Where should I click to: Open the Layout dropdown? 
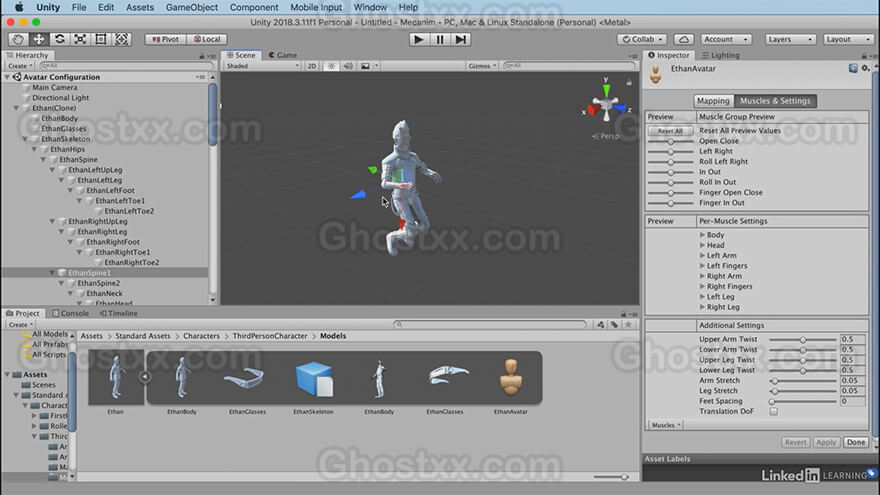(x=849, y=39)
